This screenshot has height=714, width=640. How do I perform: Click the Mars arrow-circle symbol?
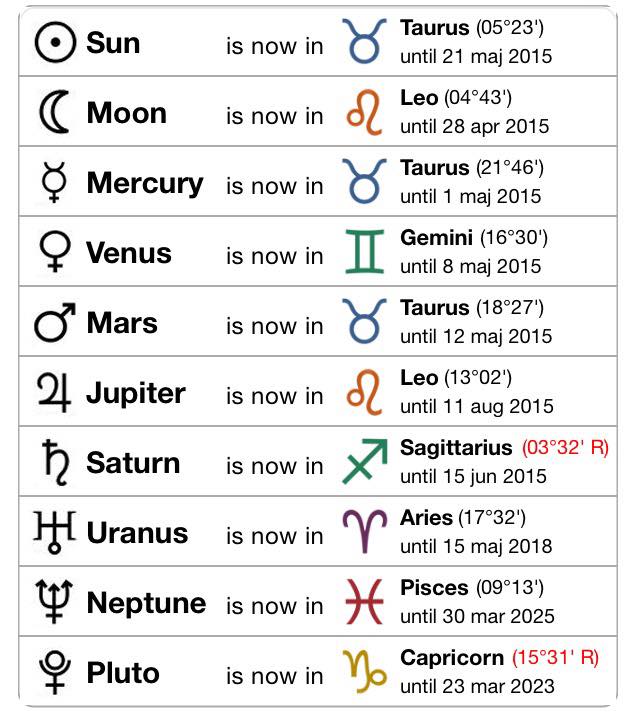point(55,322)
